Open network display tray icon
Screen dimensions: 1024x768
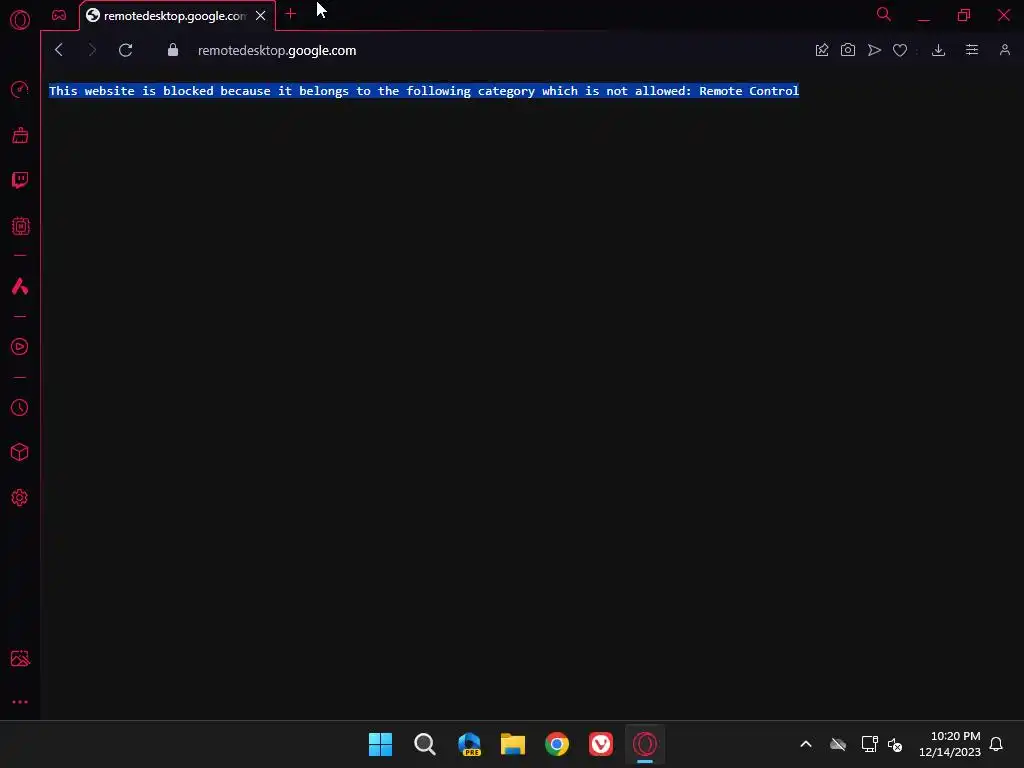tap(869, 744)
